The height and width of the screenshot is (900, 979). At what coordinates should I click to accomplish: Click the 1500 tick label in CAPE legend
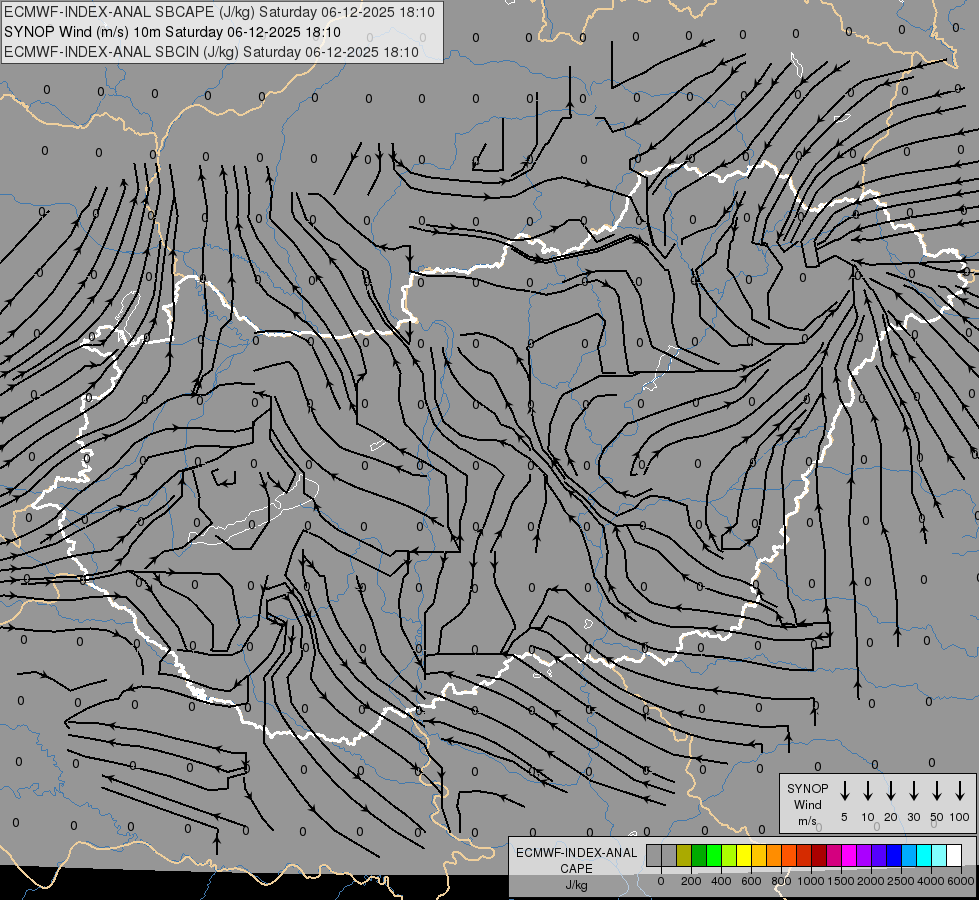click(841, 881)
